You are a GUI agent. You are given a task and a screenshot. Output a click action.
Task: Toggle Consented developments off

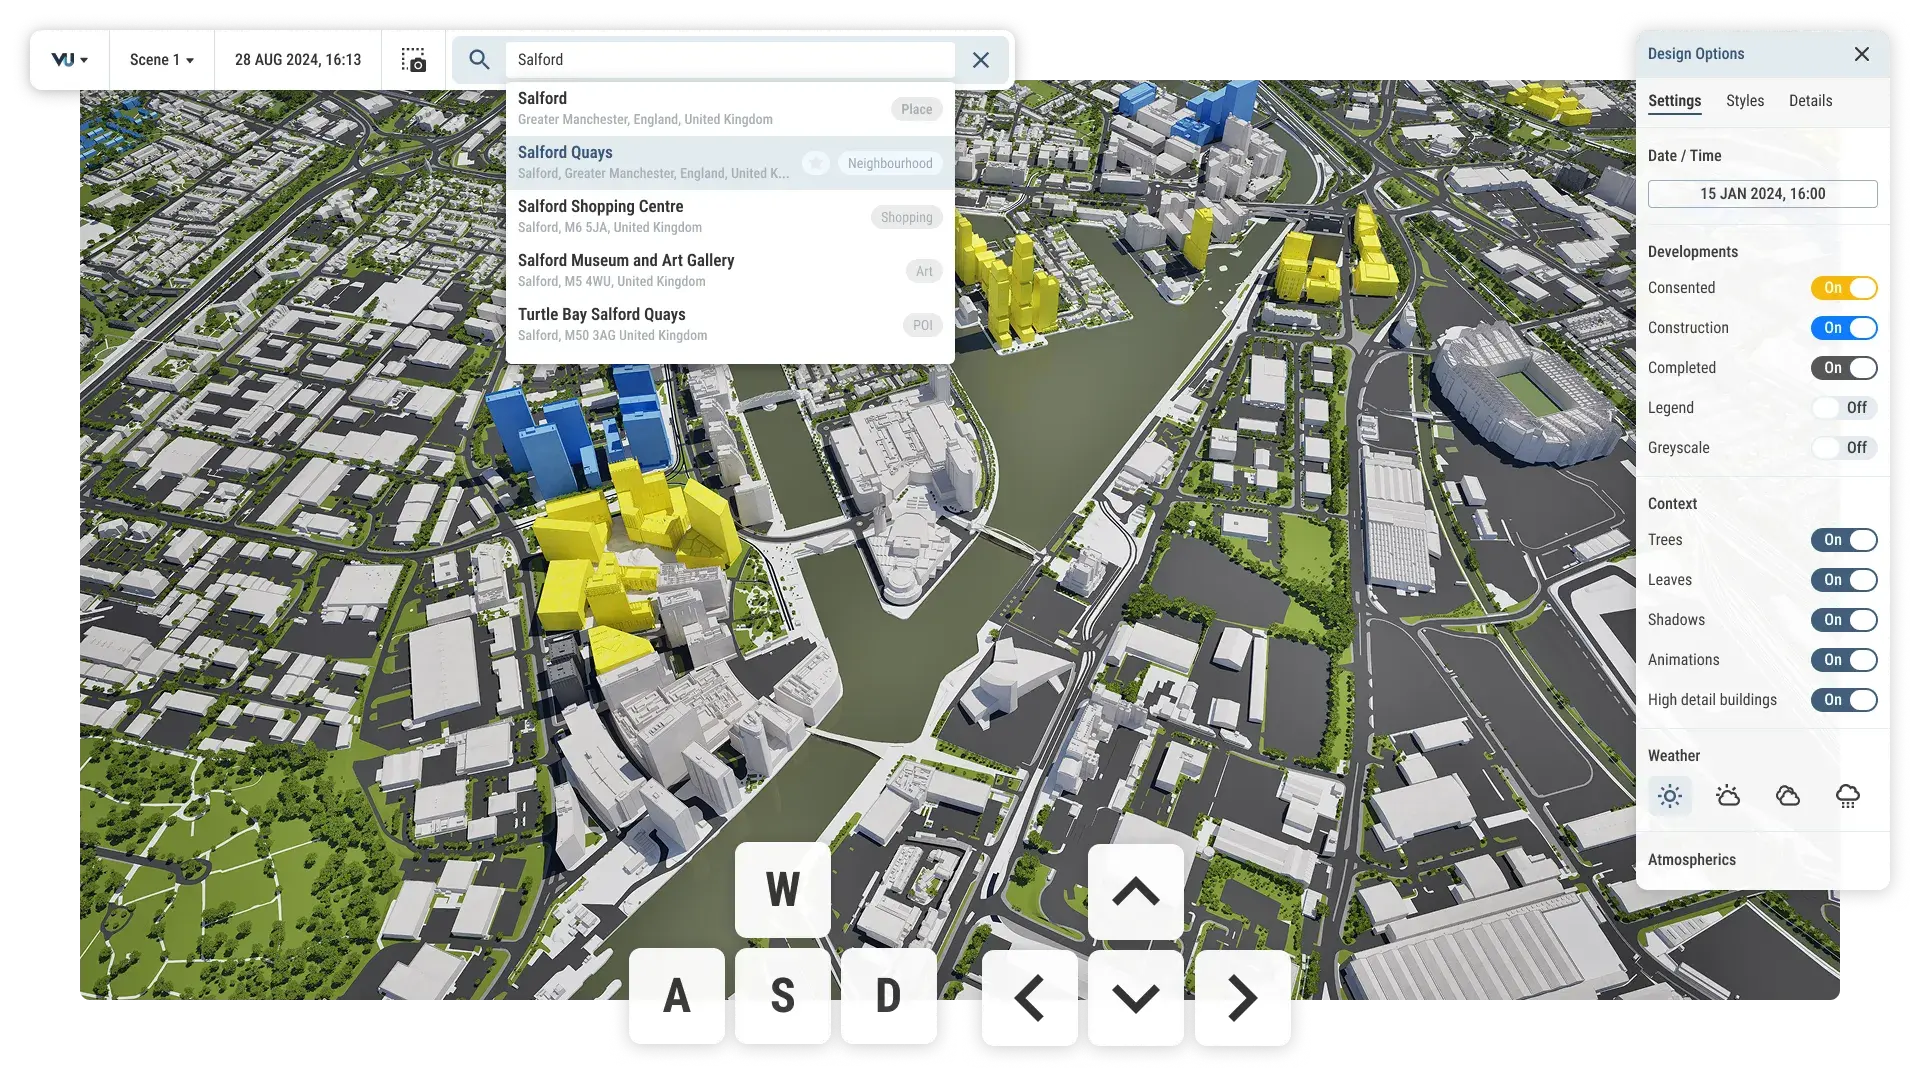pos(1844,288)
